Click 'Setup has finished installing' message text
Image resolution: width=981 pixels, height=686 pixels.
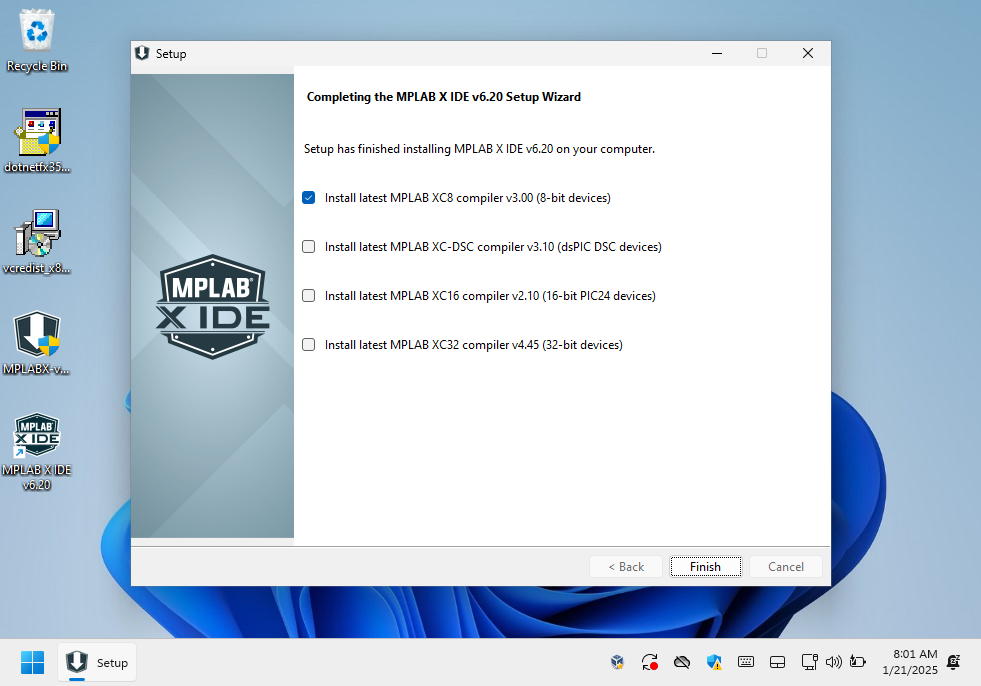tap(479, 149)
